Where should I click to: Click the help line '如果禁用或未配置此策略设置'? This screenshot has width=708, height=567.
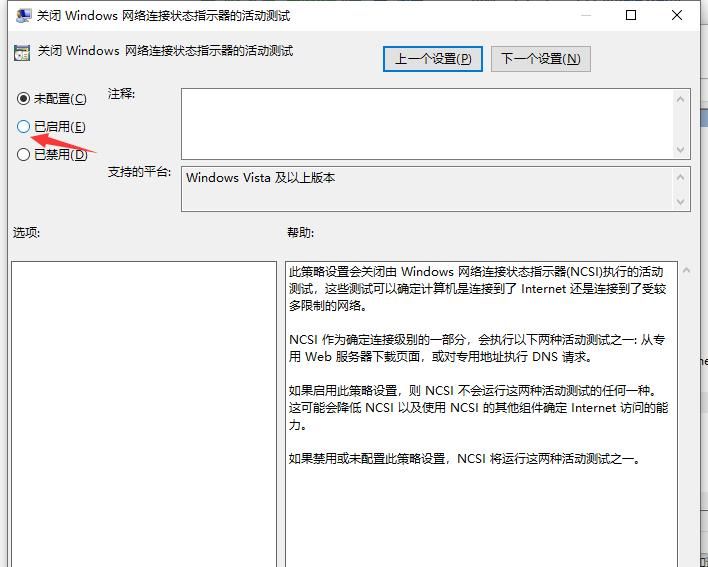tap(465, 459)
